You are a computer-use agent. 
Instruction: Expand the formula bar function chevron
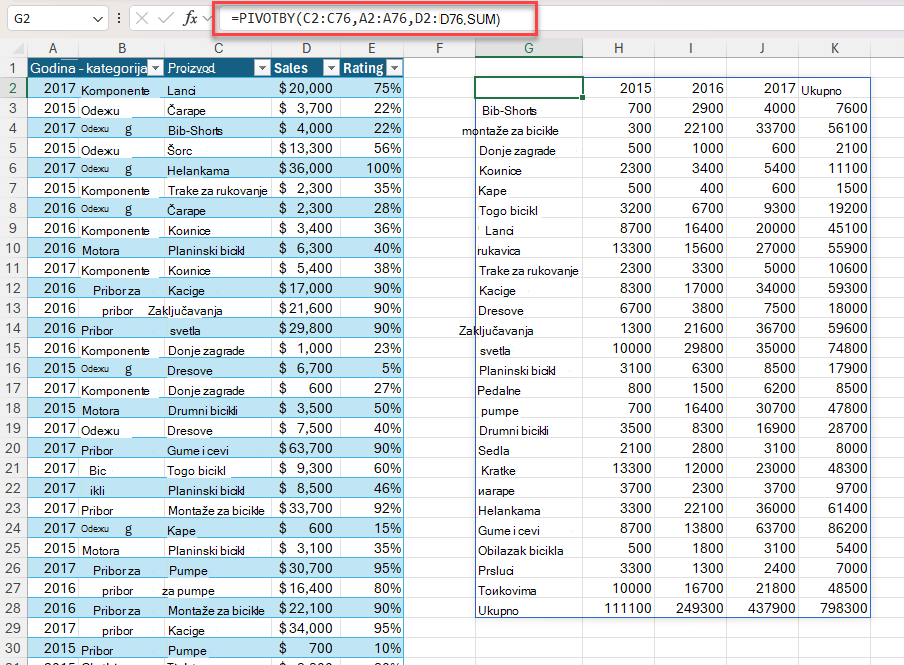coord(208,19)
